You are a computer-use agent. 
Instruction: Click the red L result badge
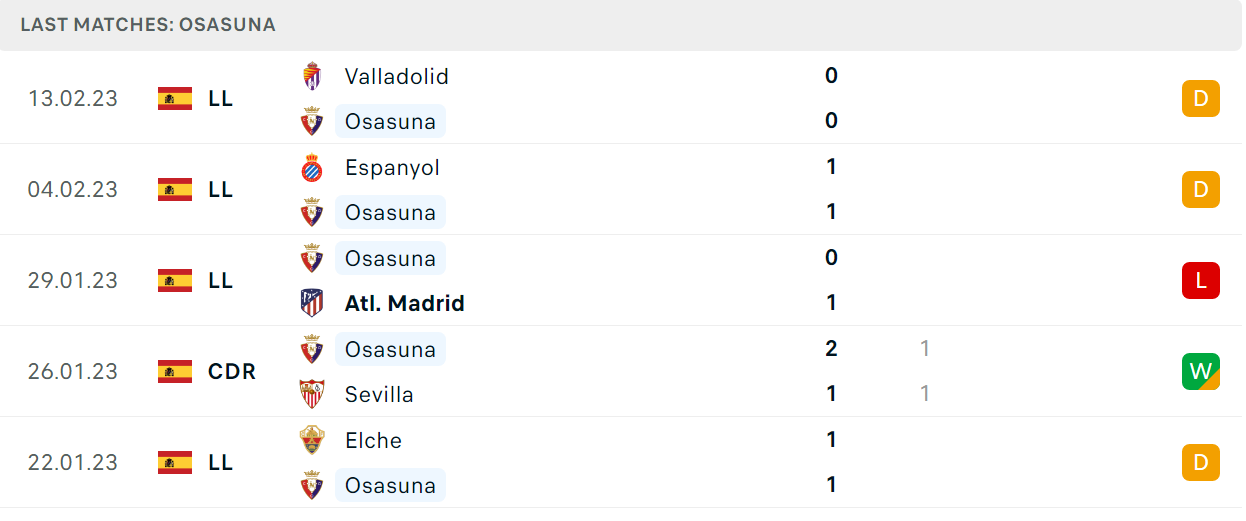click(x=1201, y=281)
